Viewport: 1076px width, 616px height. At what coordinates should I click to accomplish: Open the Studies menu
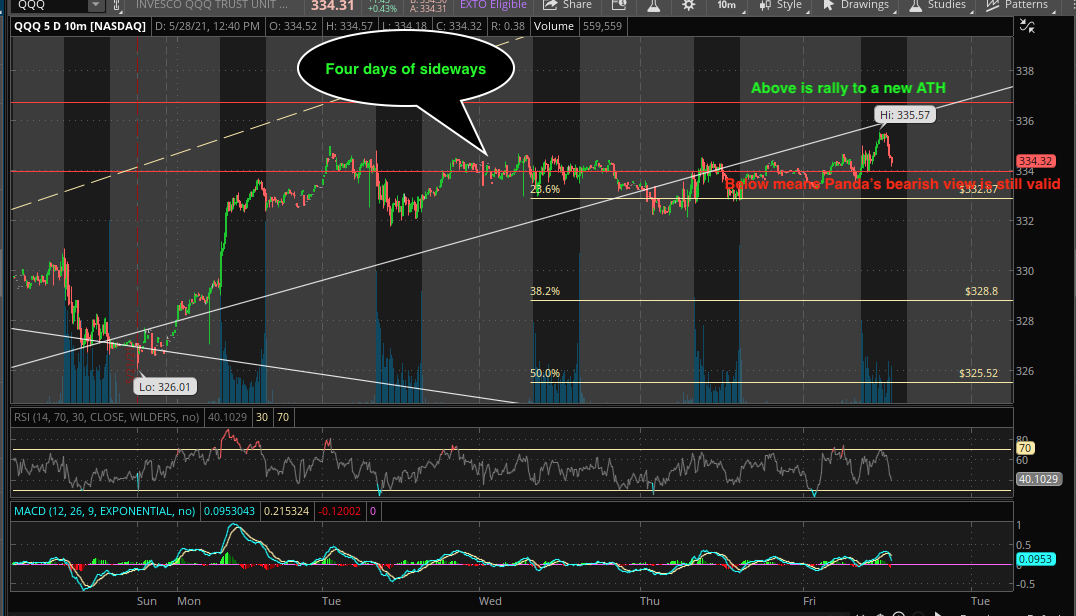click(939, 5)
